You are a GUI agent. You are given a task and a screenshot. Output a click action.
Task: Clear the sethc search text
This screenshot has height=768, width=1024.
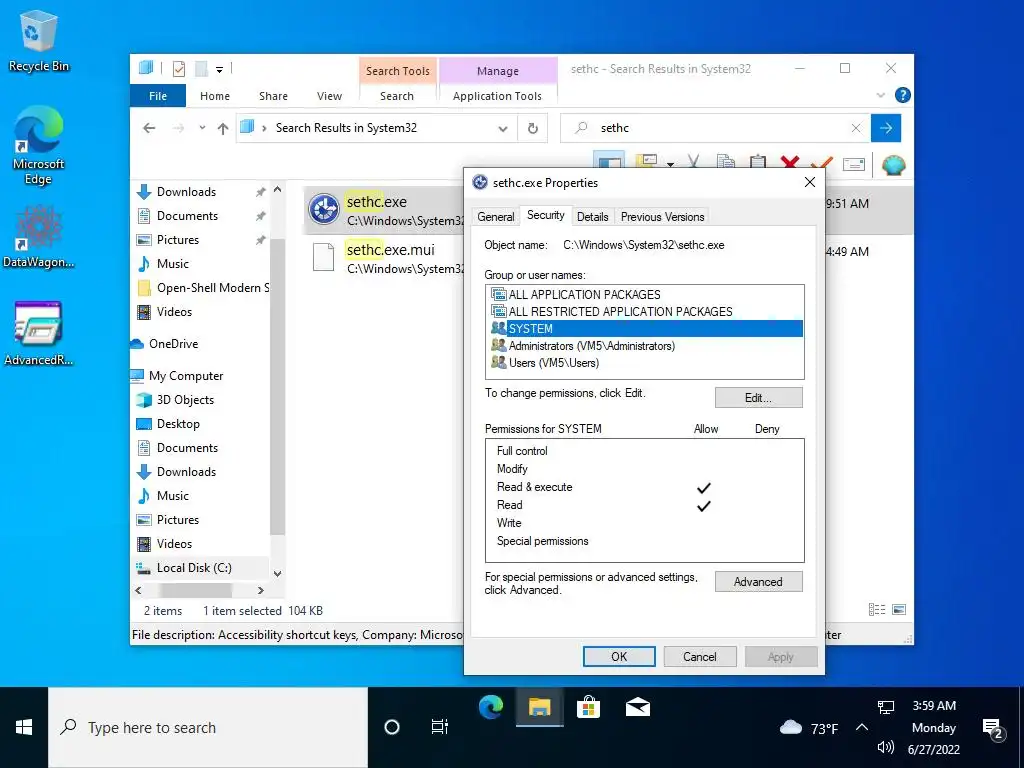(856, 128)
